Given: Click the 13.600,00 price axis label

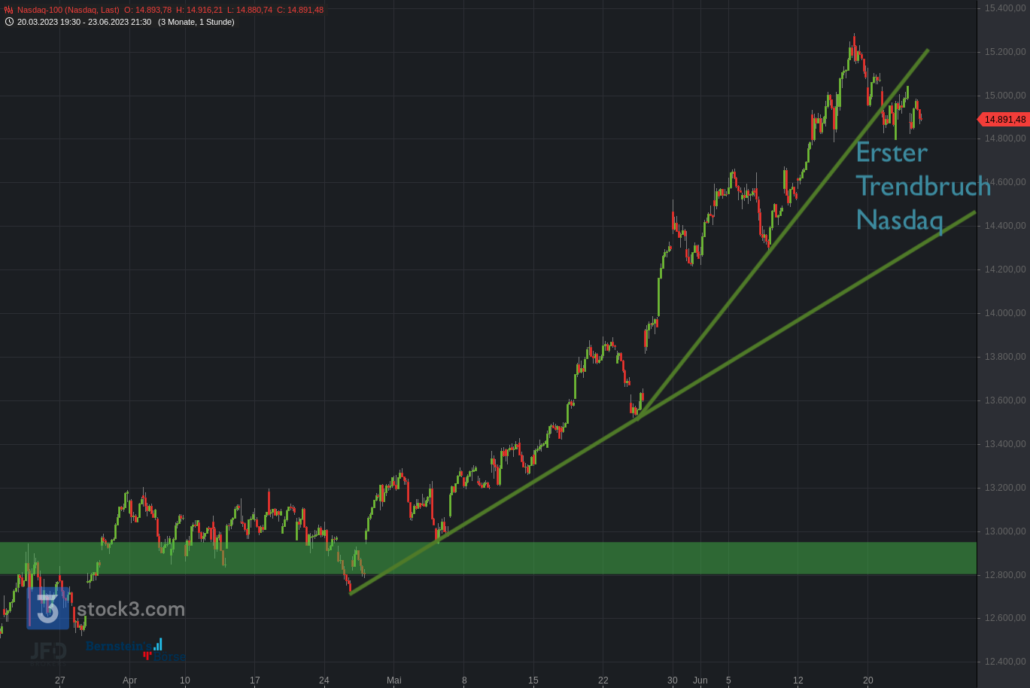Looking at the screenshot, I should 1005,400.
